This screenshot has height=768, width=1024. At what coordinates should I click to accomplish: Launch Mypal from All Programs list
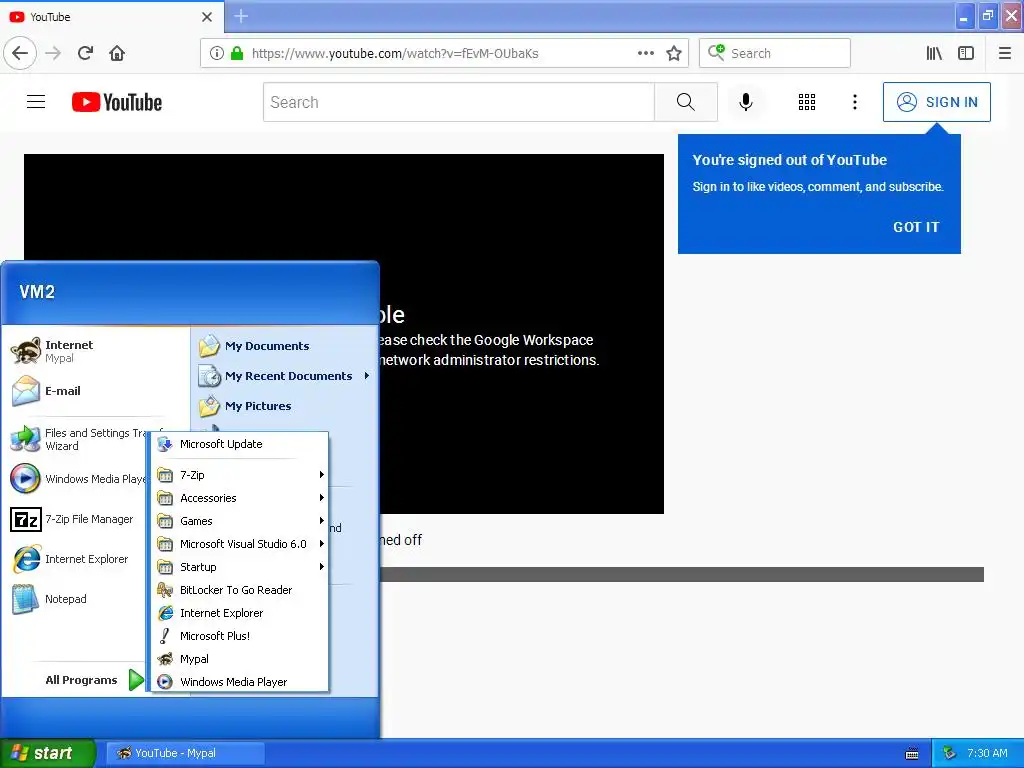[240, 659]
